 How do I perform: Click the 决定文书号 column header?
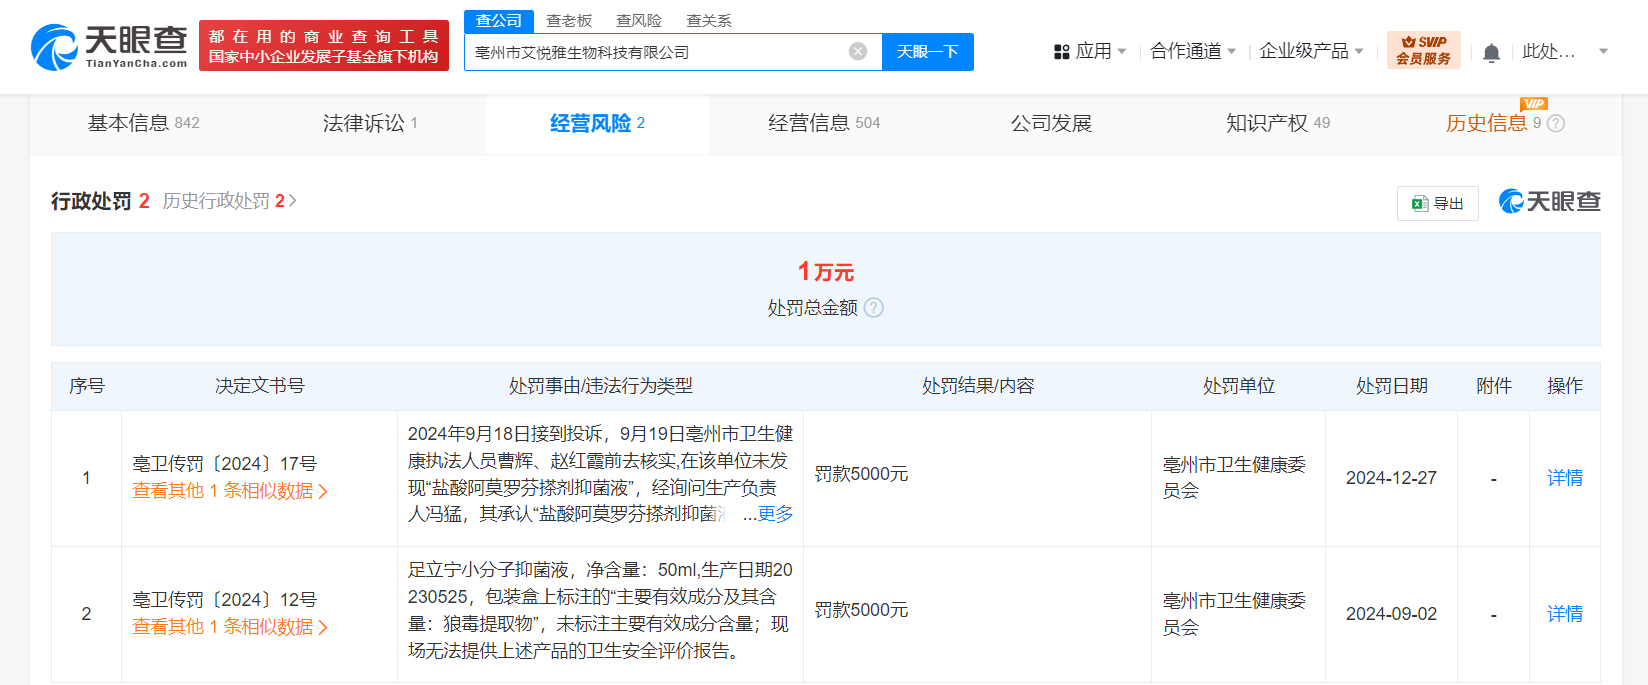tap(260, 386)
